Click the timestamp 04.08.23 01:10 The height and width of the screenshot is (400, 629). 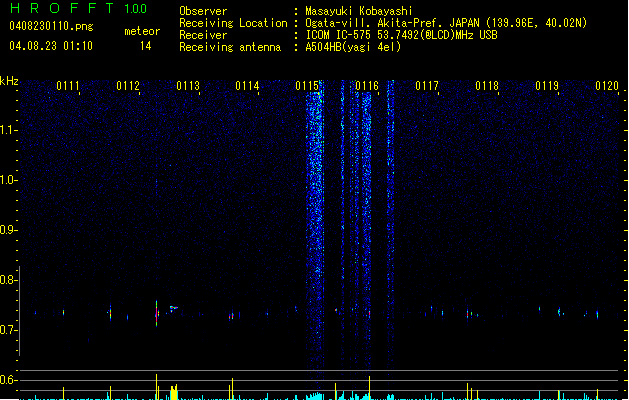pyautogui.click(x=51, y=46)
